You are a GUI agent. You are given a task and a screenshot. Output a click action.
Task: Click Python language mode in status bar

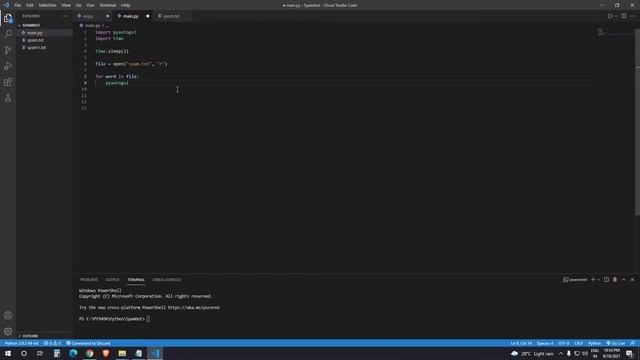coord(594,343)
